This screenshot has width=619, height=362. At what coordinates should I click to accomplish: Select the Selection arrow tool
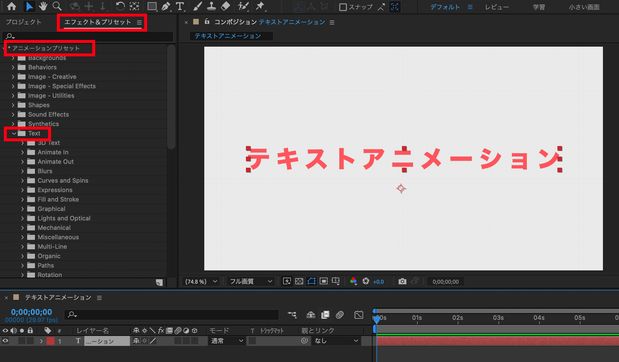(x=29, y=6)
